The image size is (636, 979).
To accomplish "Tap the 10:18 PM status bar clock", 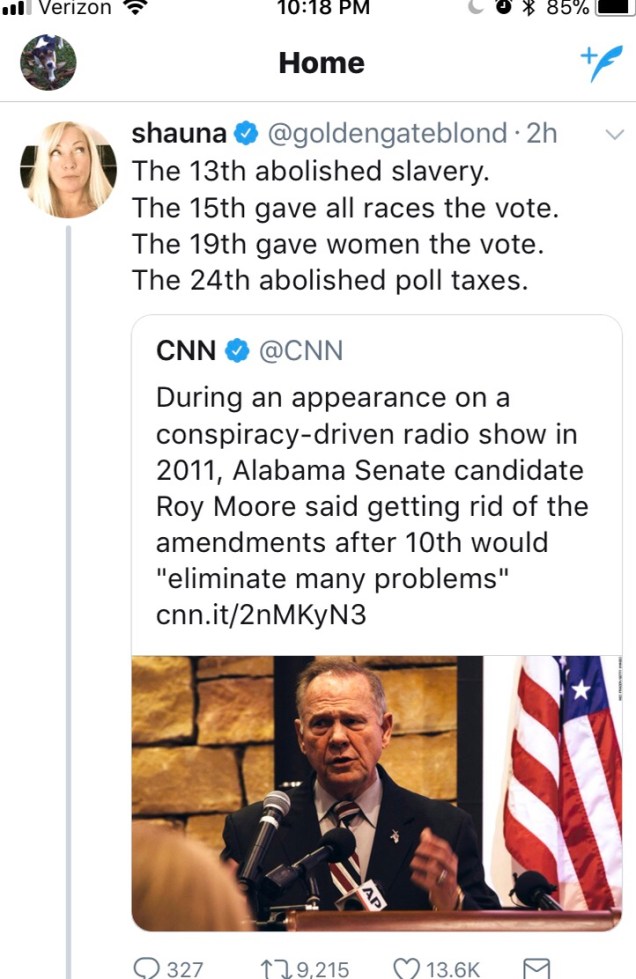I will [322, 8].
